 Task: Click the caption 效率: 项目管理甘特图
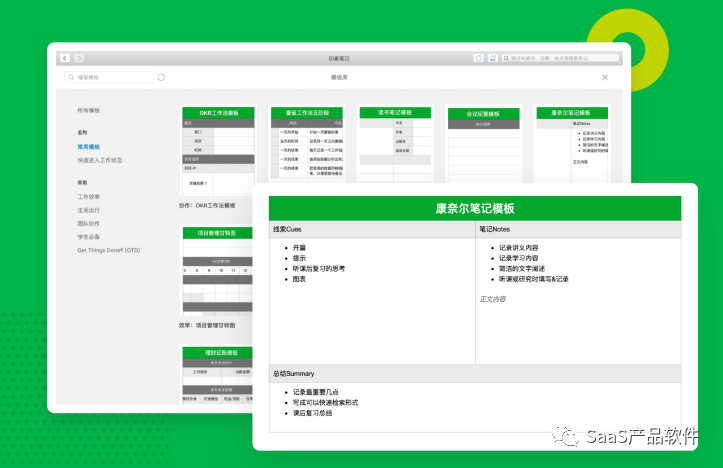coord(207,325)
